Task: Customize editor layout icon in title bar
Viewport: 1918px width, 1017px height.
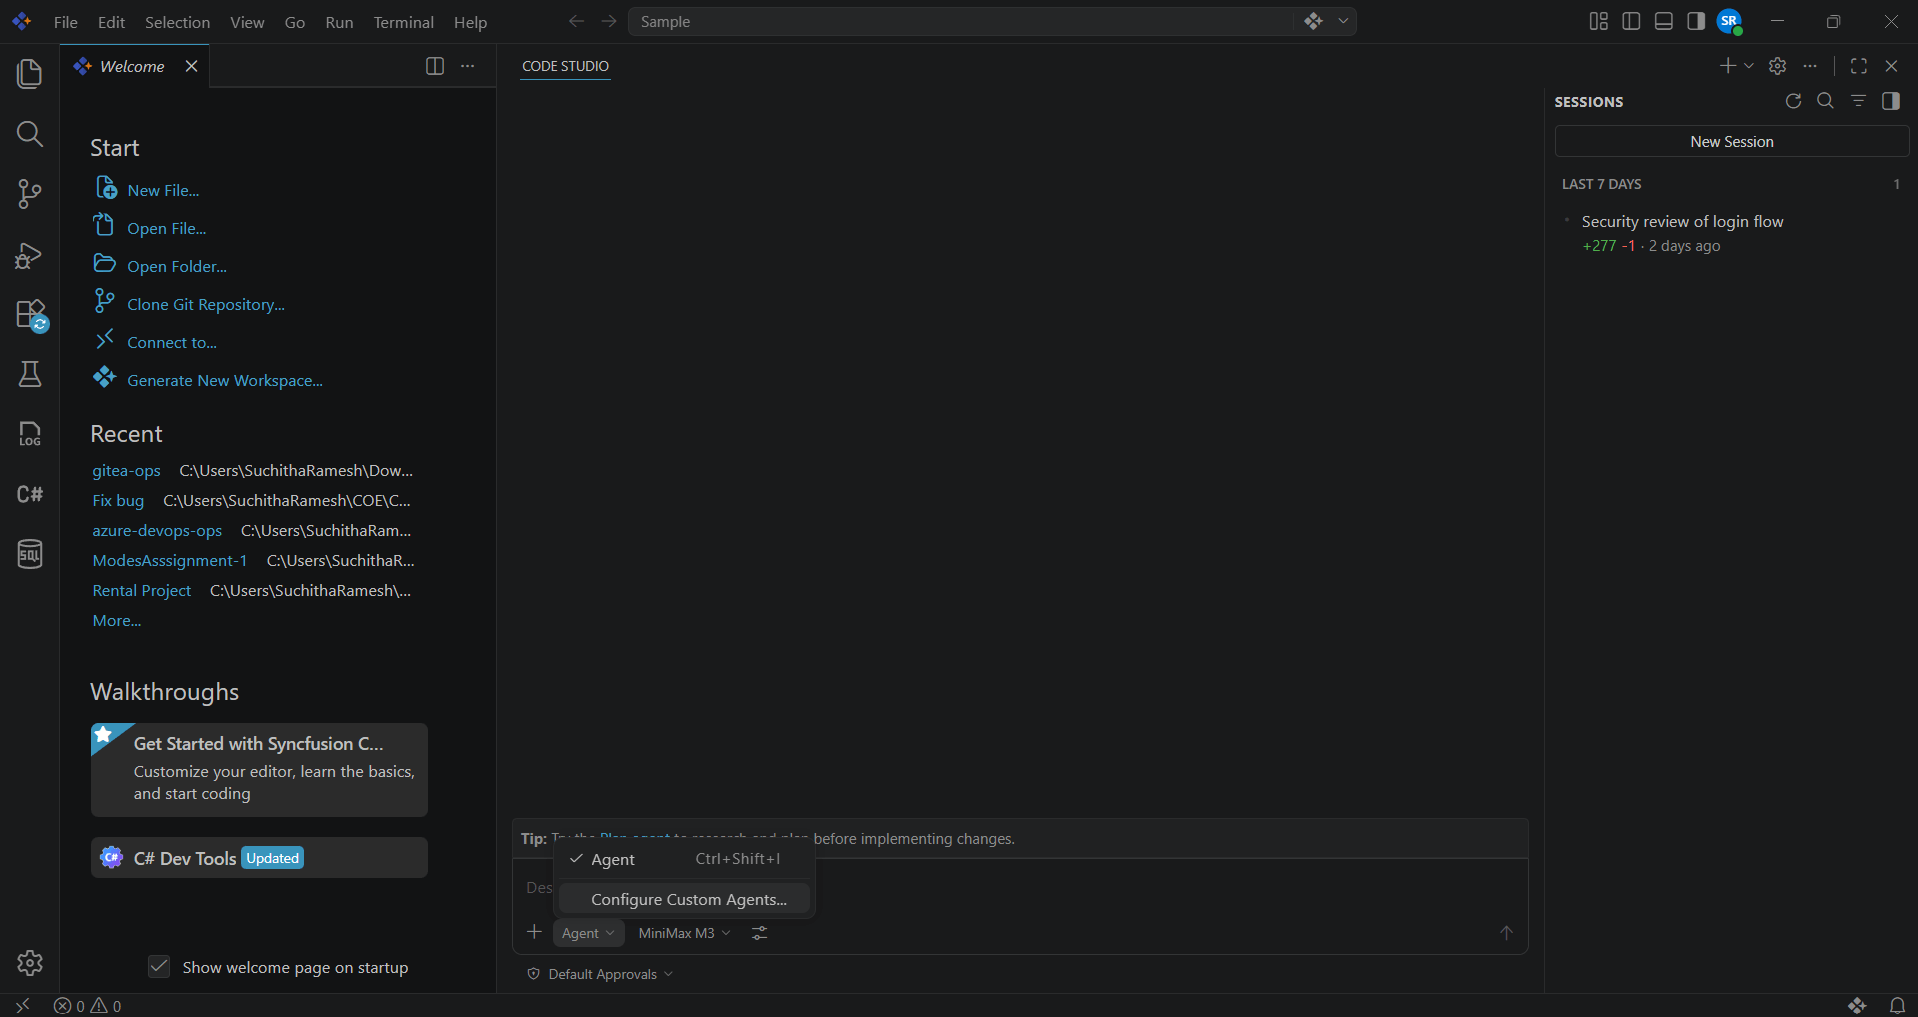Action: [x=1599, y=21]
